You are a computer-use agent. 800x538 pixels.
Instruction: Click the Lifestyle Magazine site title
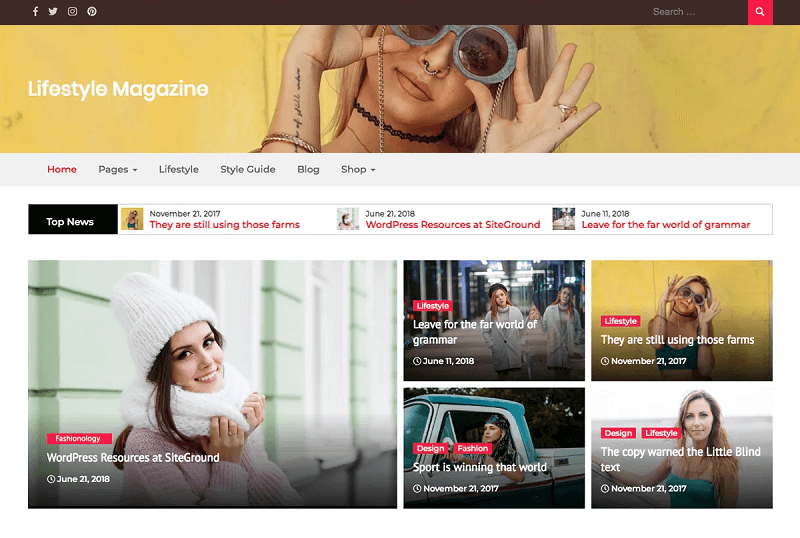118,89
